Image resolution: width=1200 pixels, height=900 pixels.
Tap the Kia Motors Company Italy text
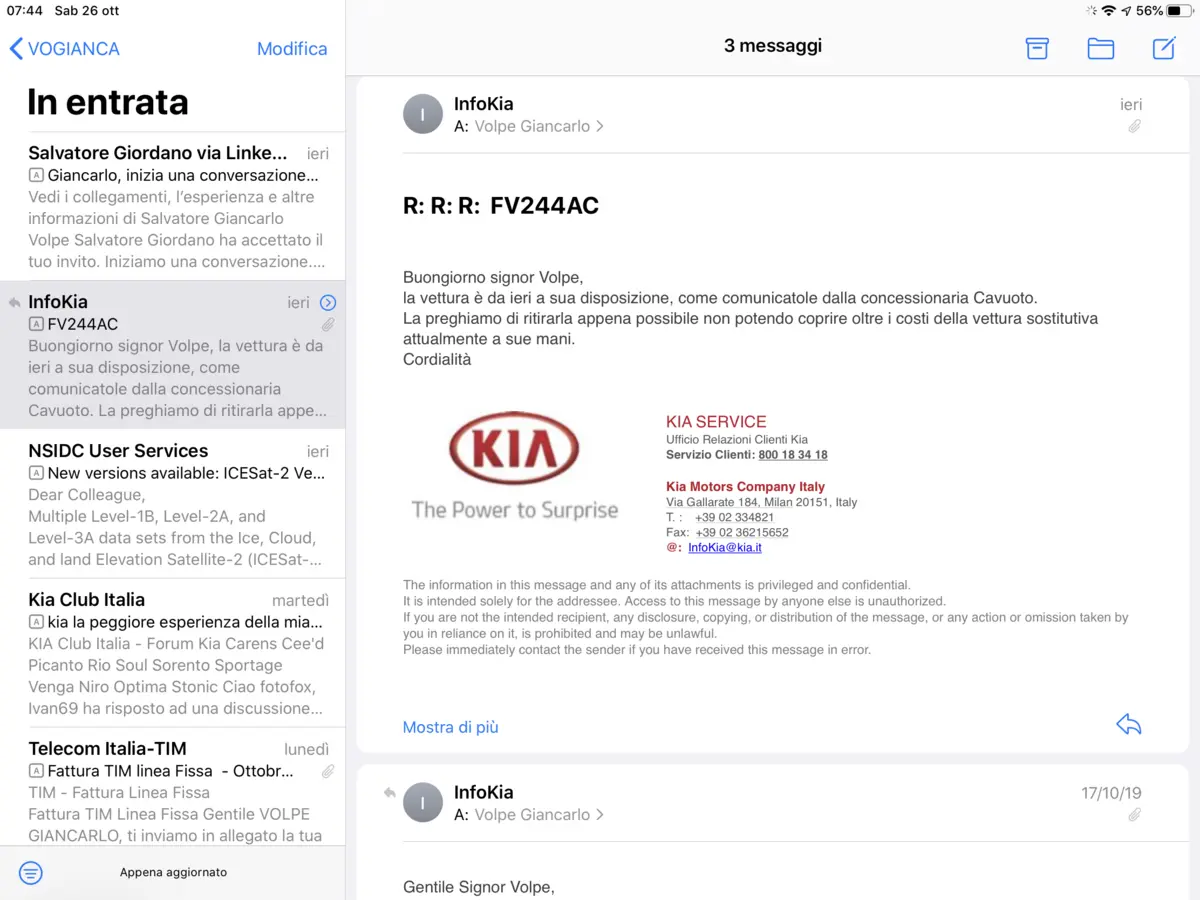pyautogui.click(x=746, y=487)
